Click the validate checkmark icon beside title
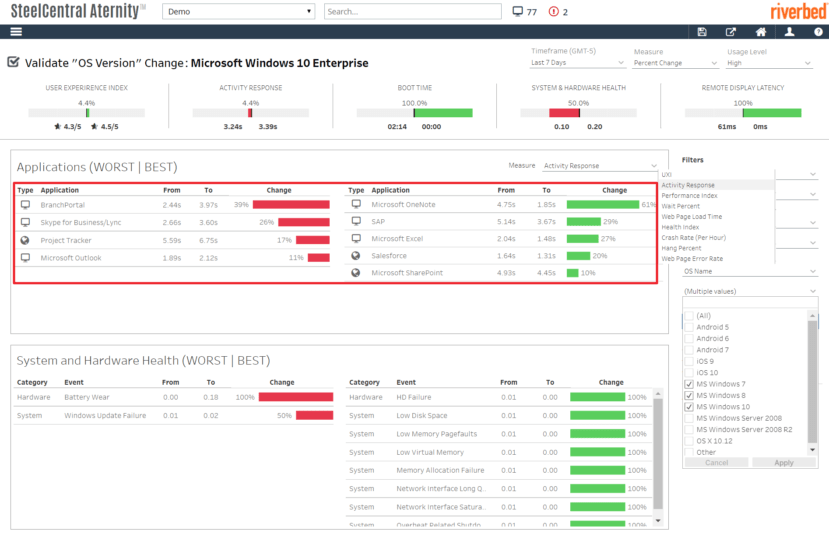 (x=13, y=62)
